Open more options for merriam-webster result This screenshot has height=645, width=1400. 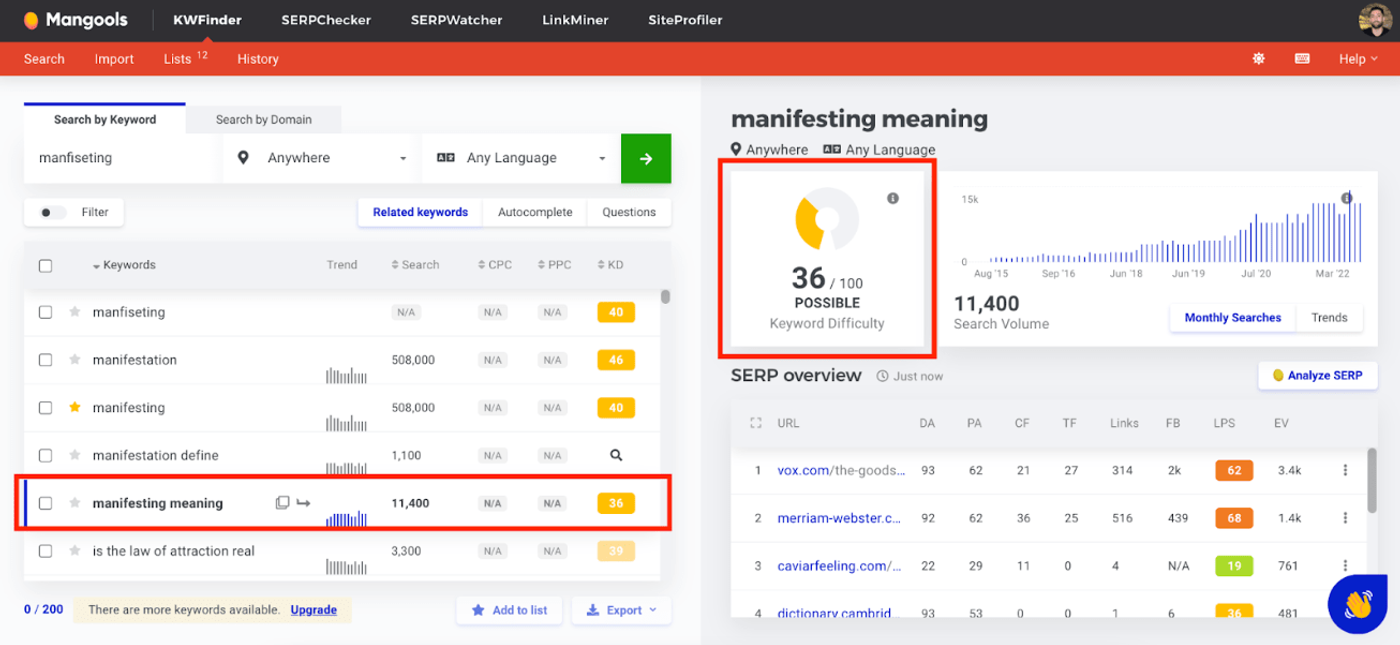tap(1345, 518)
